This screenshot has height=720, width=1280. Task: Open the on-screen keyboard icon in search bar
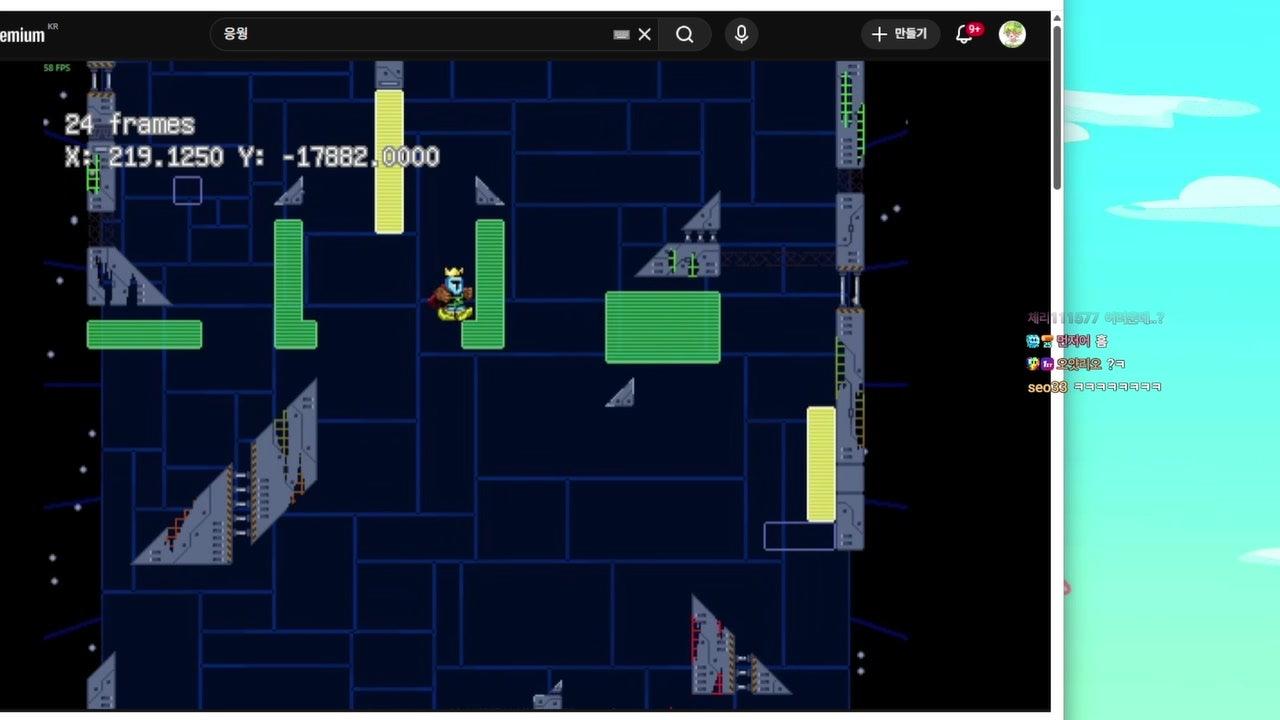621,34
